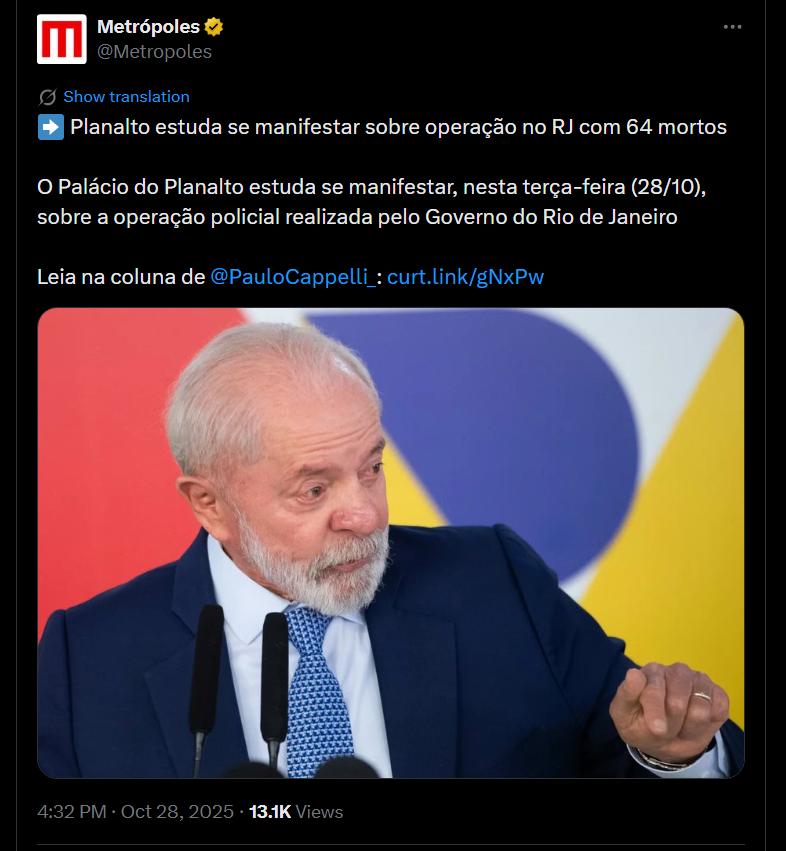
Task: Click the paragraph starting with O Palácio do Planalto
Action: (x=371, y=202)
